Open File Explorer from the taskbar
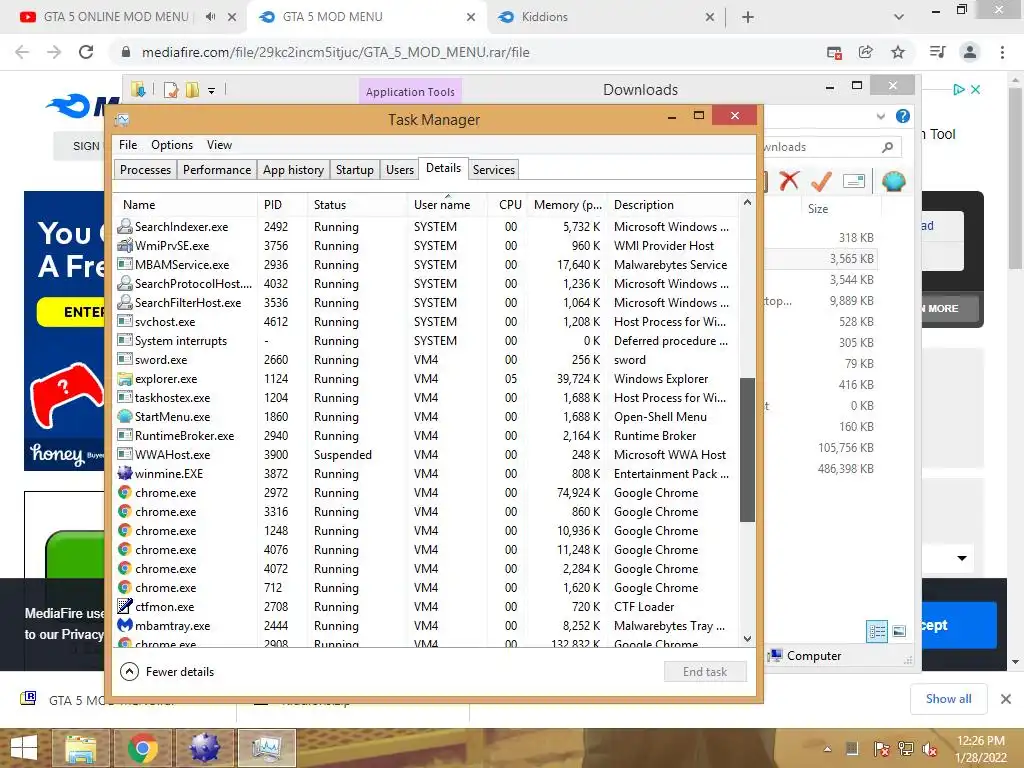The image size is (1024, 768). coord(80,748)
